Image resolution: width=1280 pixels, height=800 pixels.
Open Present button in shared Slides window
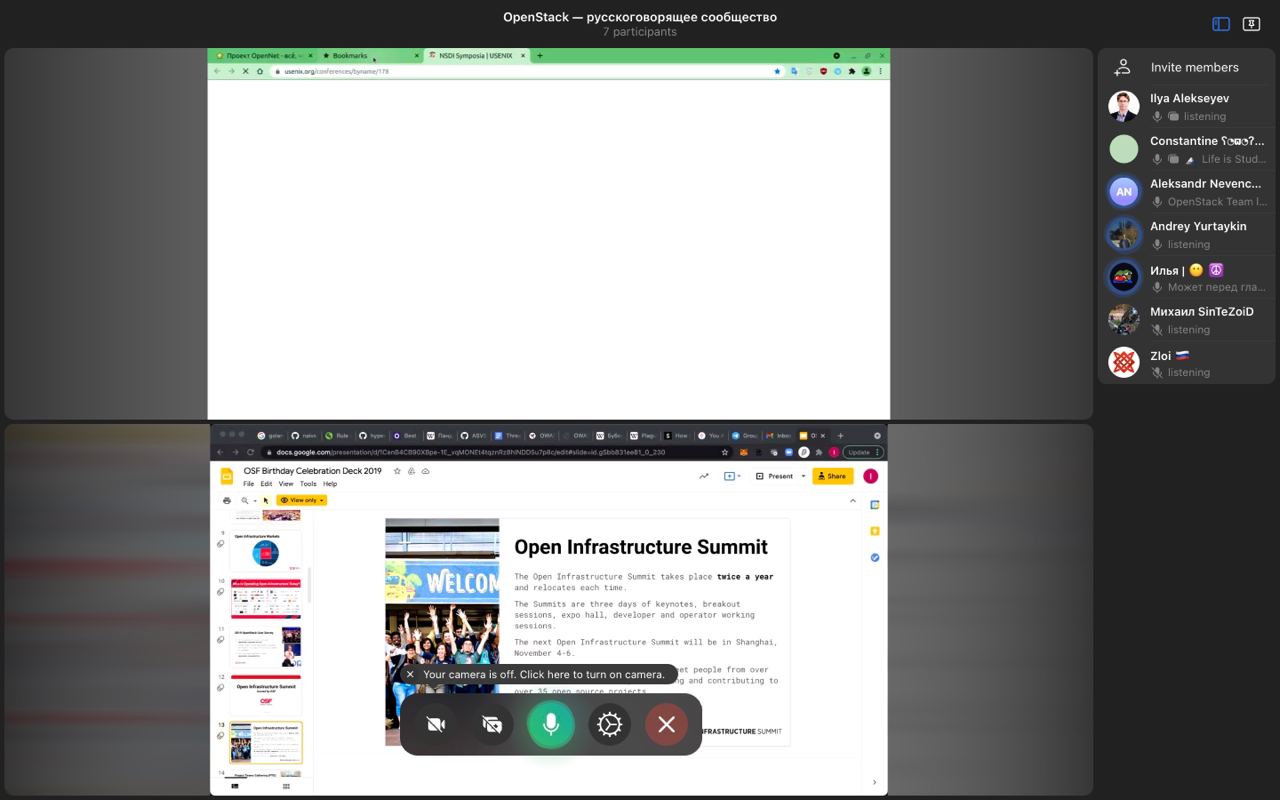tap(774, 476)
